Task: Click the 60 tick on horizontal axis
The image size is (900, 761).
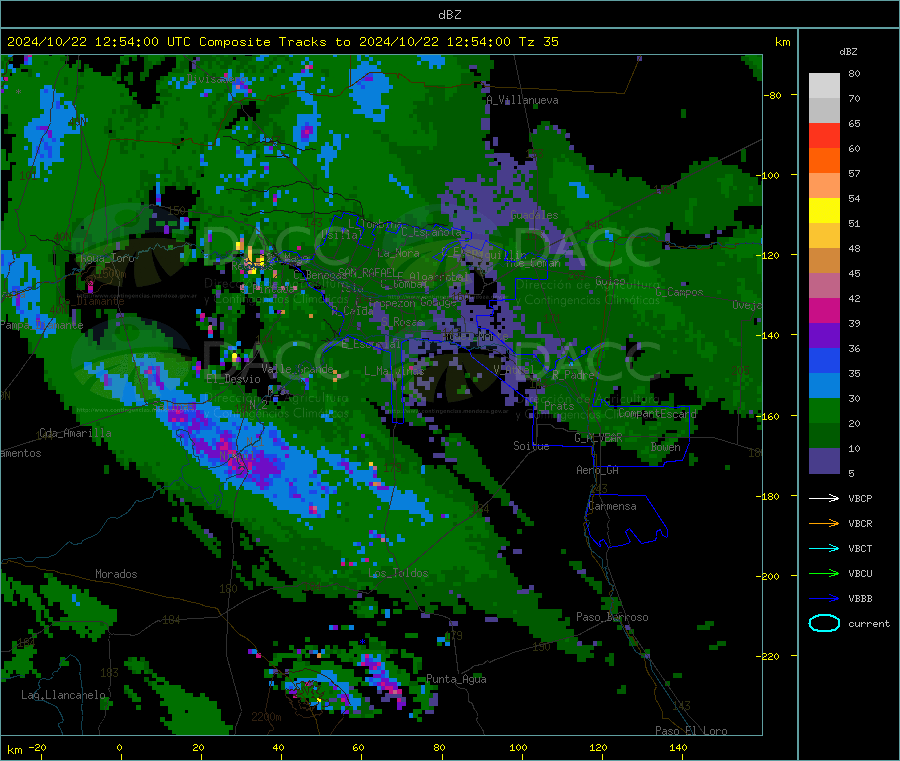Action: [358, 747]
